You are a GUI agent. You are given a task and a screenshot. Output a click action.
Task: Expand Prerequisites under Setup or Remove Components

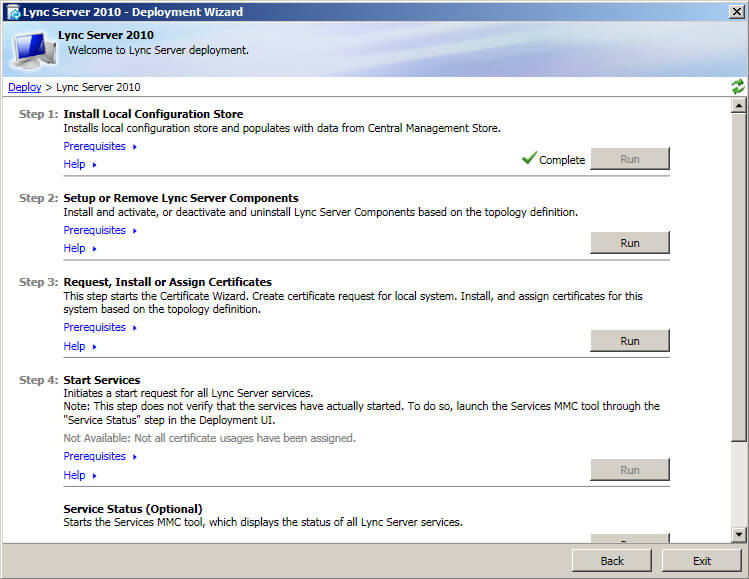[x=100, y=230]
